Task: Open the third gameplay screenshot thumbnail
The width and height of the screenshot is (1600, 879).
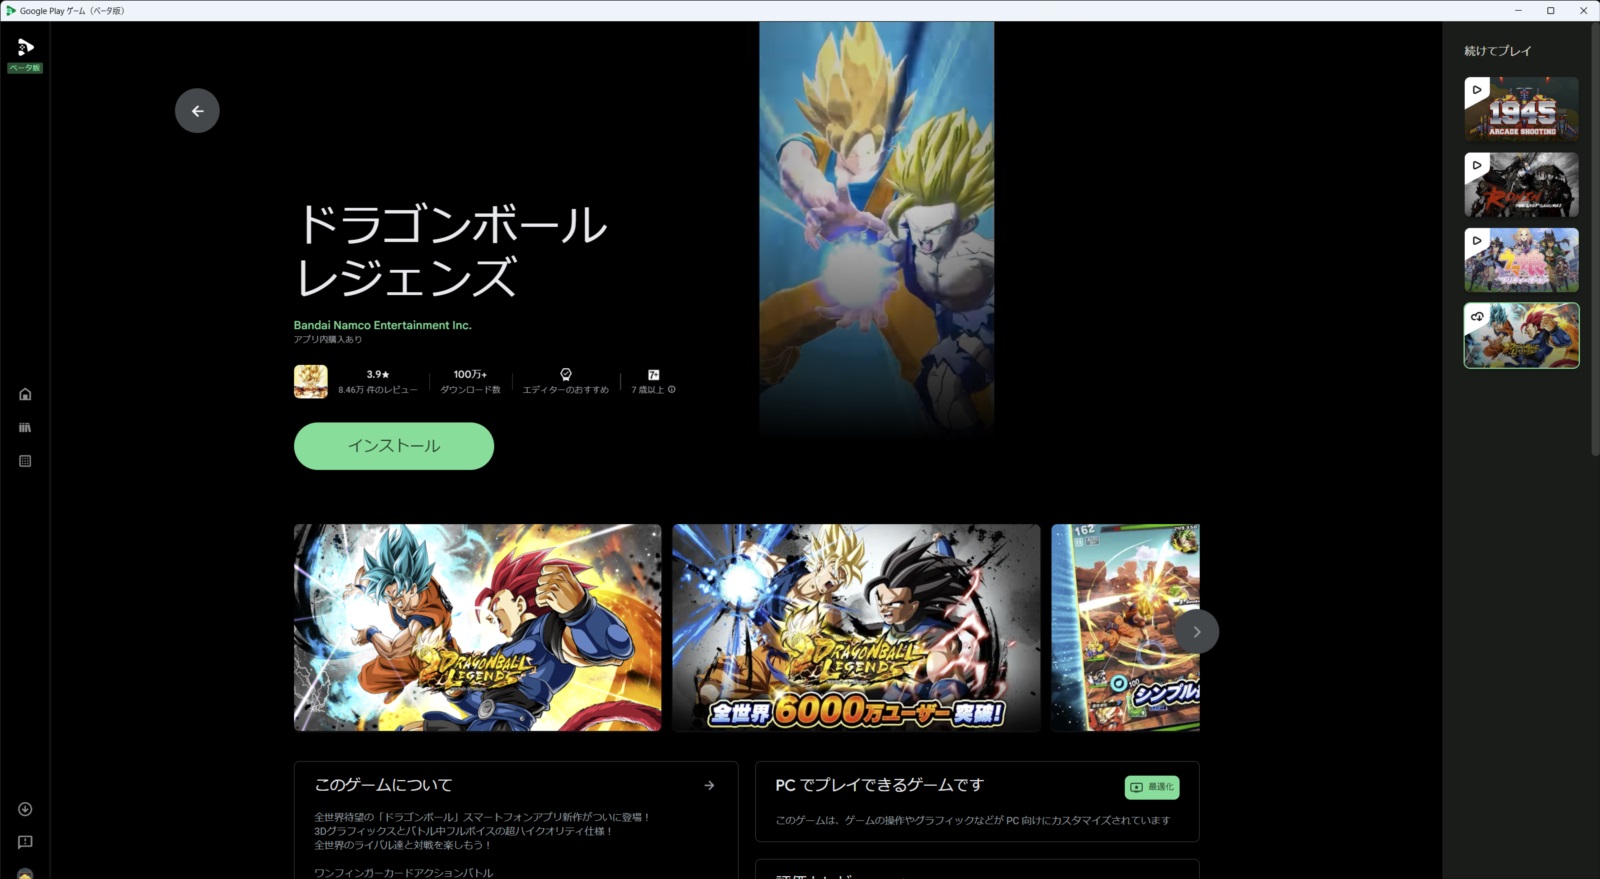Action: (x=1125, y=628)
